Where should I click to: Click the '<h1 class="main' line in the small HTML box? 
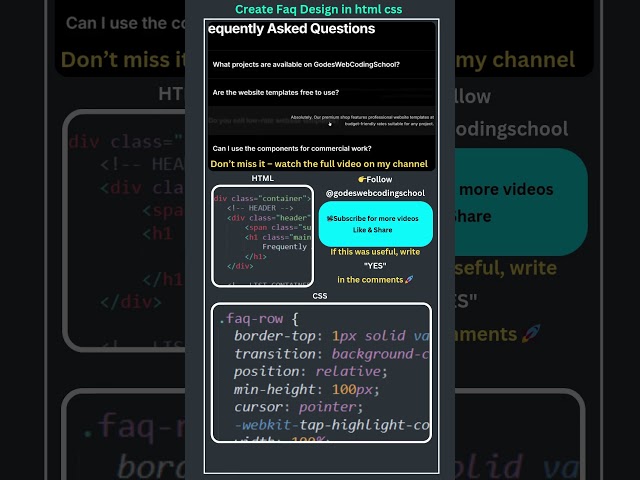[x=278, y=237]
